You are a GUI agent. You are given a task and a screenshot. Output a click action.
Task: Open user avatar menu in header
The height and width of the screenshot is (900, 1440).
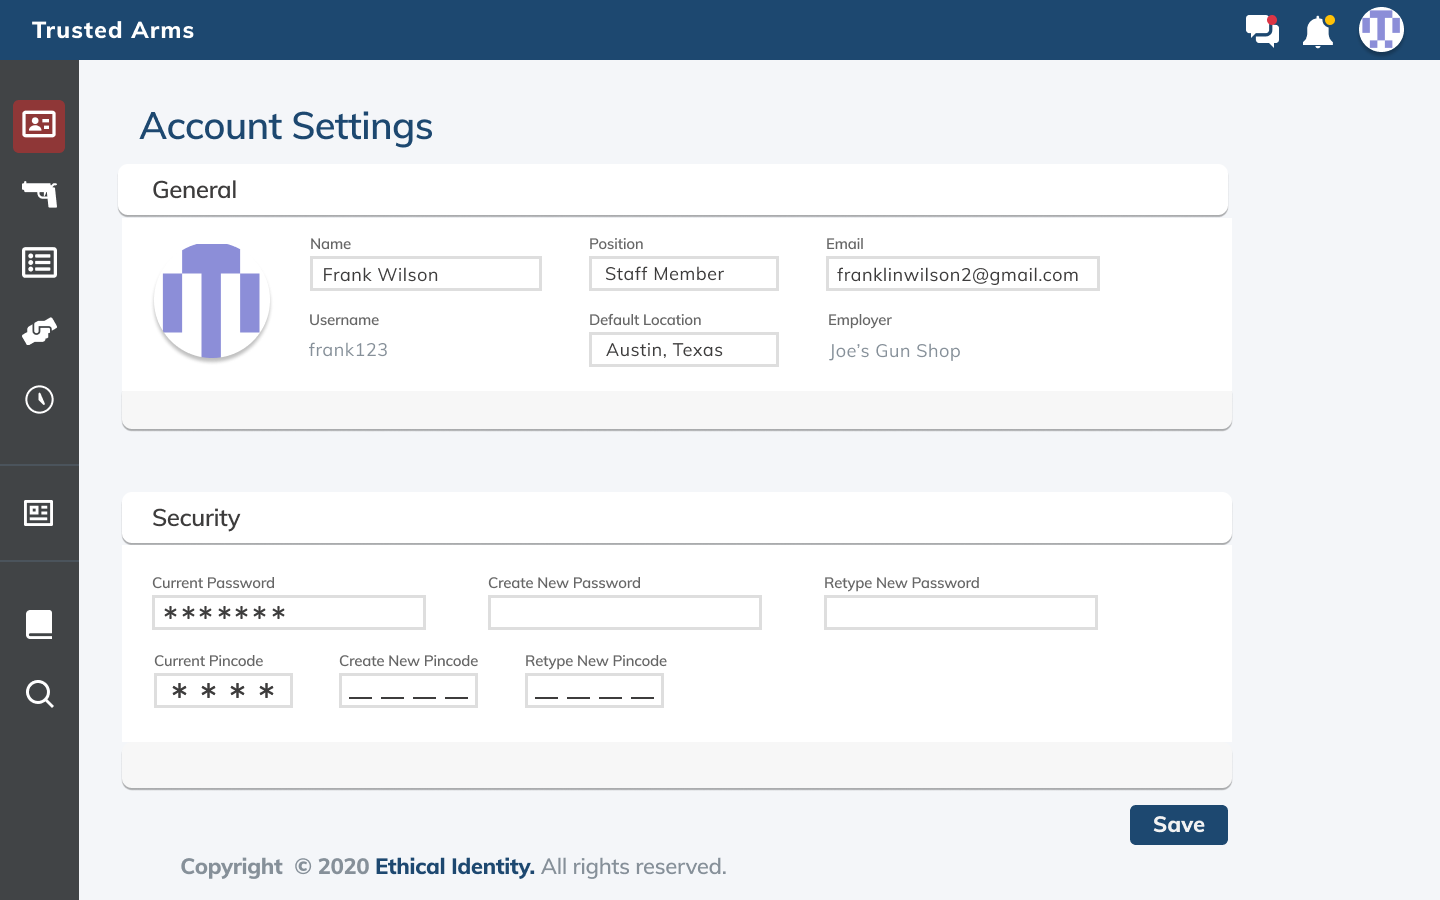1381,29
